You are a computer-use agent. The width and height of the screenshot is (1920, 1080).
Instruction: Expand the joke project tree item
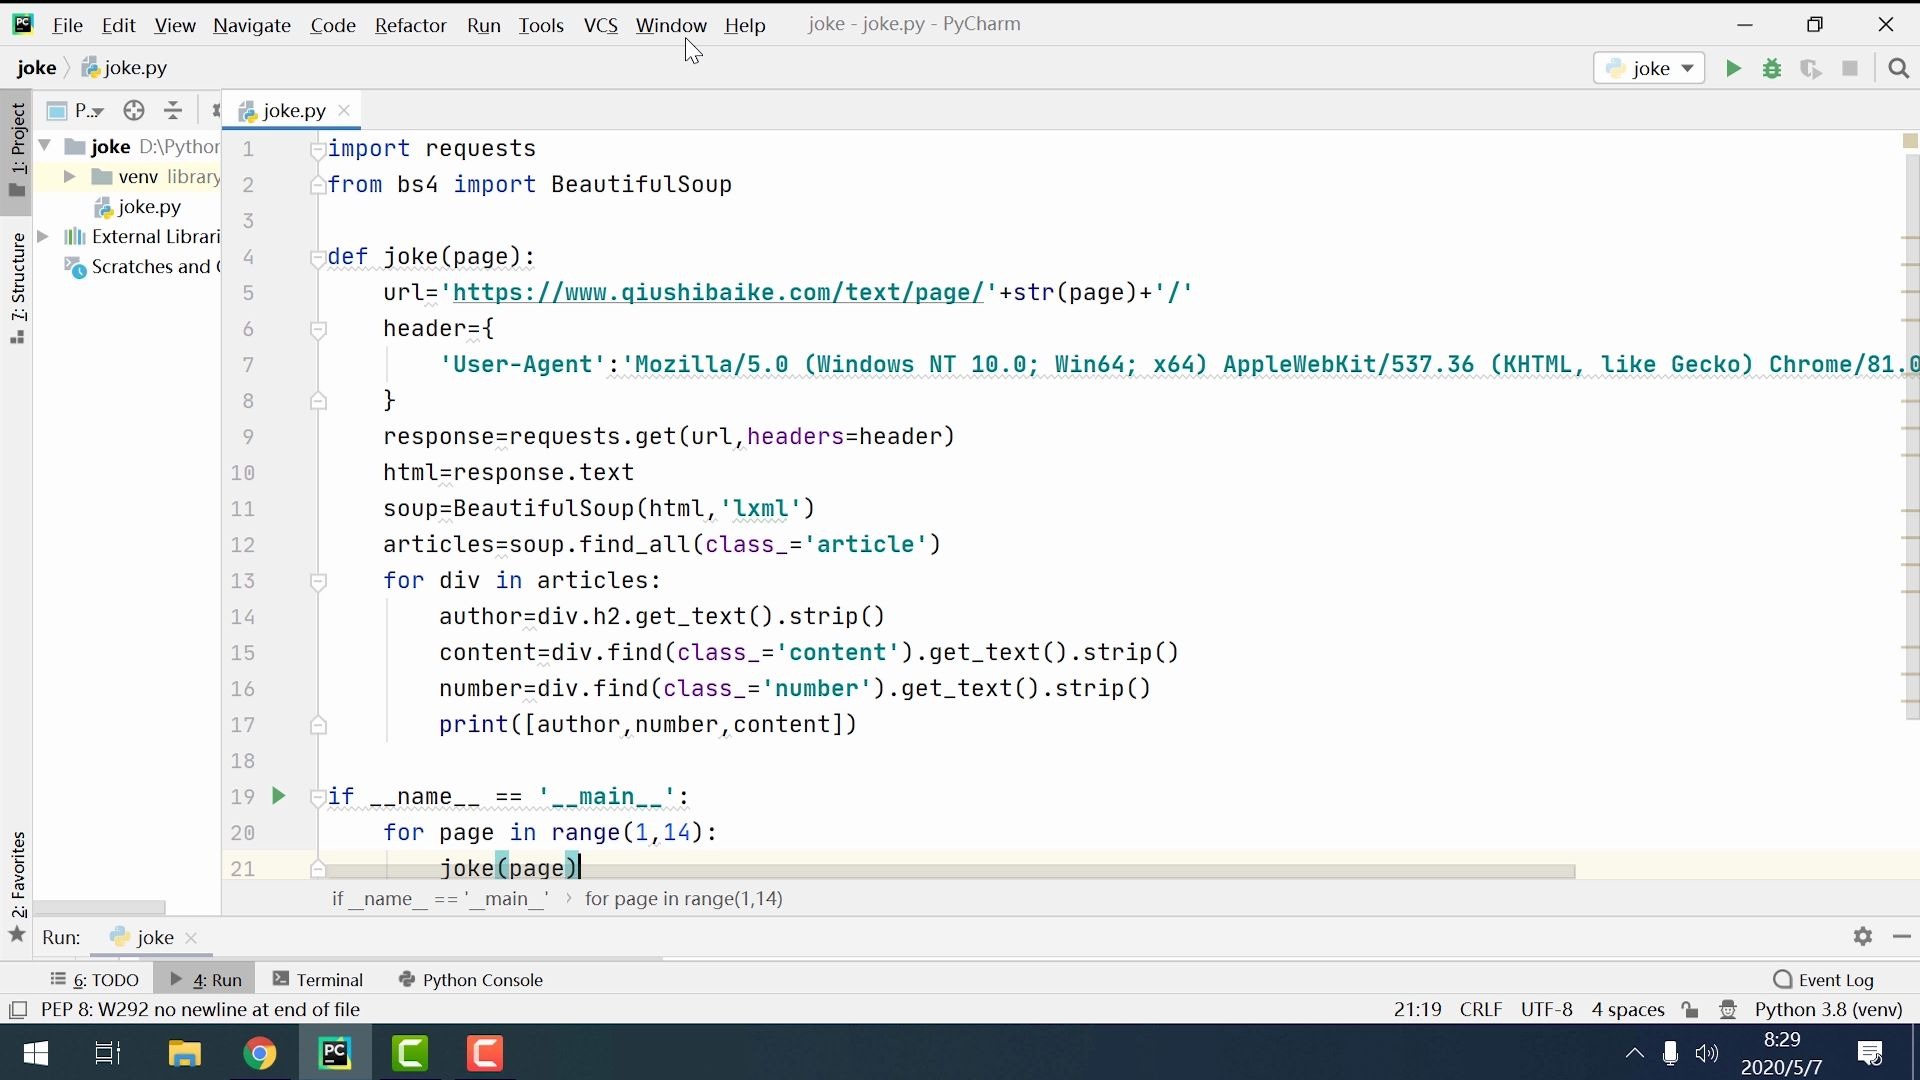(x=47, y=145)
